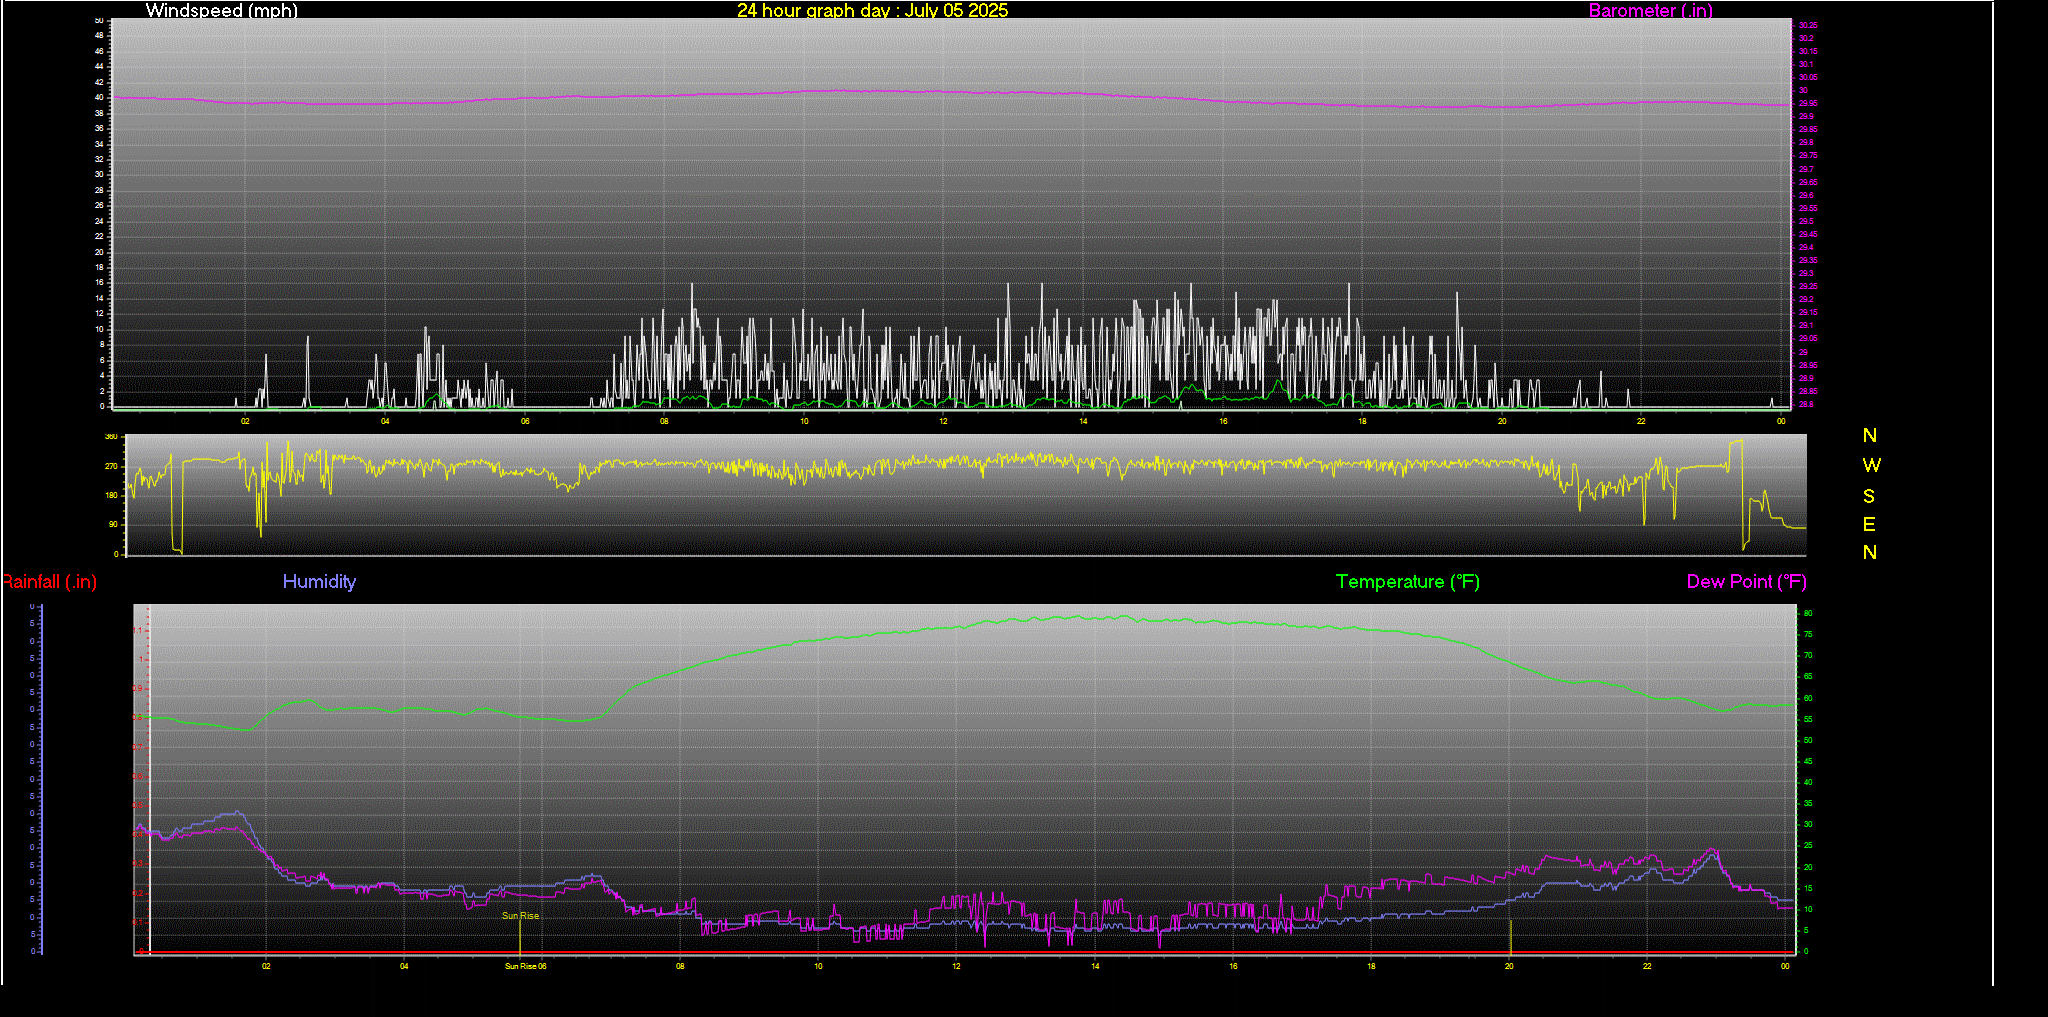Click hour "04" under the temperature graph
This screenshot has height=1017, width=2048.
pyautogui.click(x=404, y=966)
